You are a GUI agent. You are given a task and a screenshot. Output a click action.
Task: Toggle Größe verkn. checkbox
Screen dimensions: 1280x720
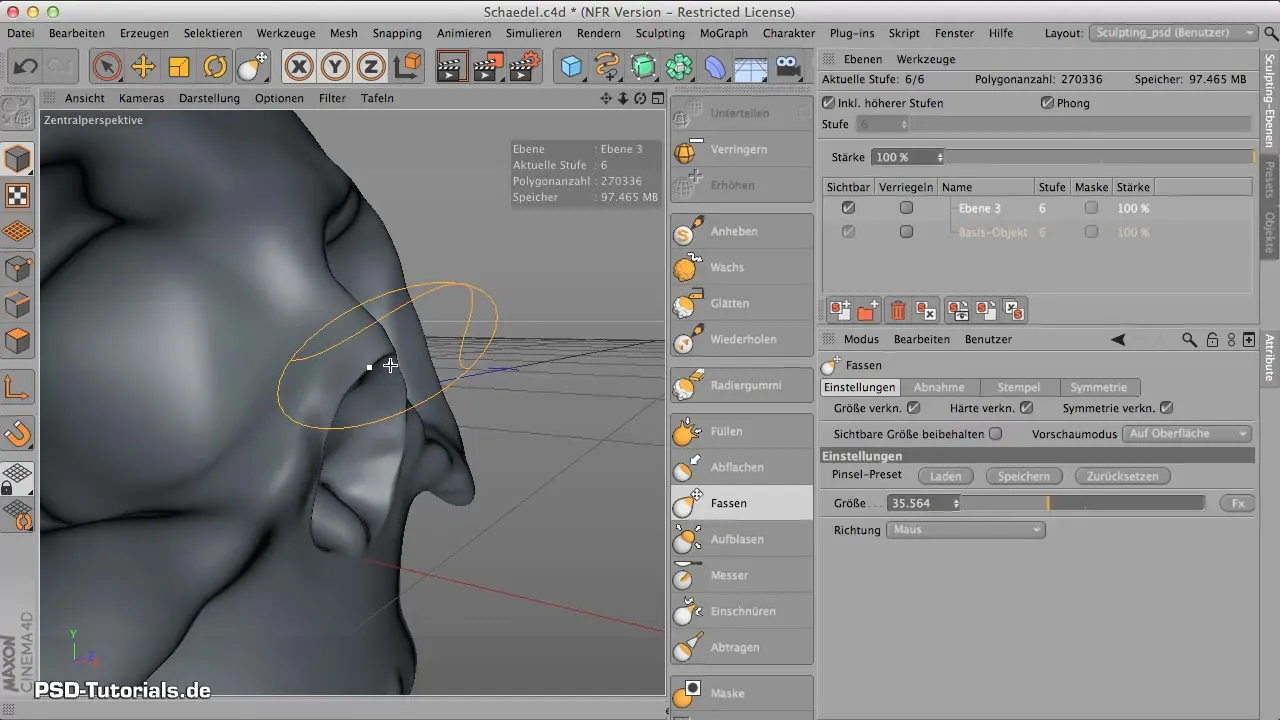(x=913, y=408)
